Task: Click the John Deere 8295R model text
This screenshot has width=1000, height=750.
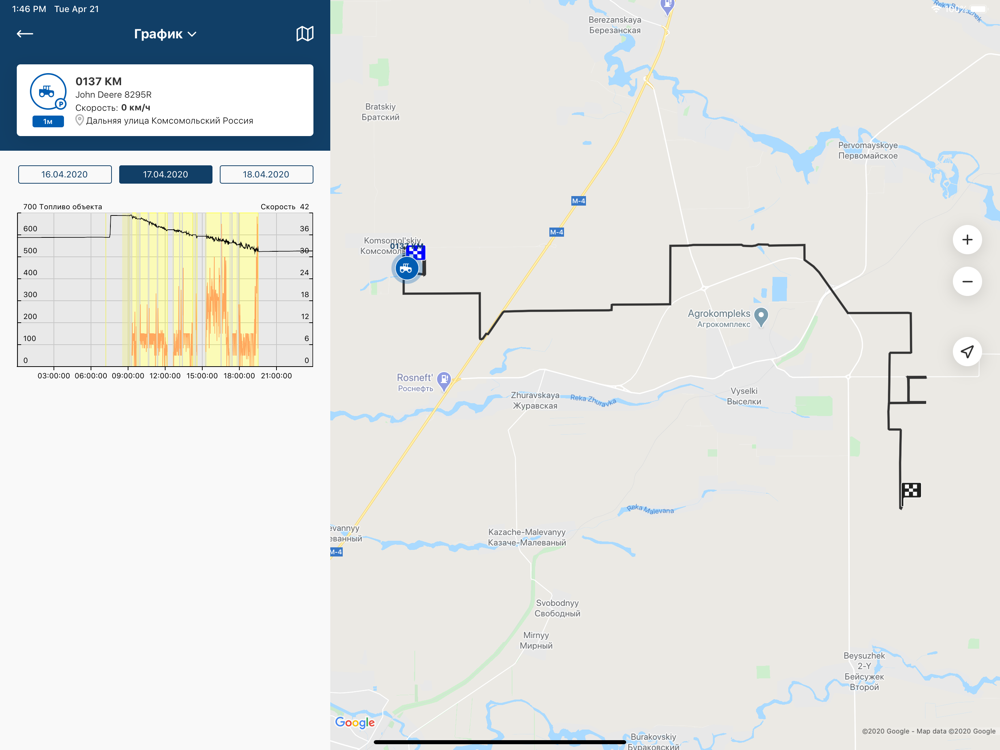Action: 114,94
